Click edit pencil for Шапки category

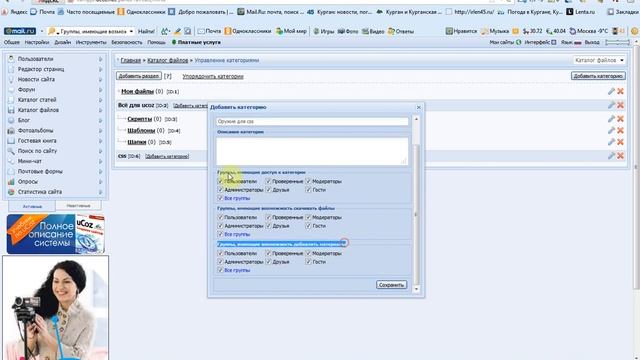(611, 142)
